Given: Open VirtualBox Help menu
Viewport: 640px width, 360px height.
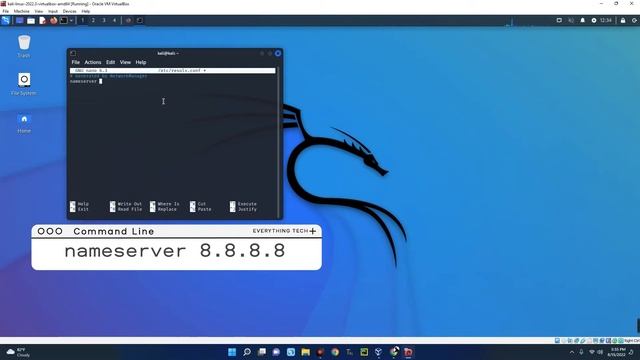Looking at the screenshot, I should (x=86, y=11).
